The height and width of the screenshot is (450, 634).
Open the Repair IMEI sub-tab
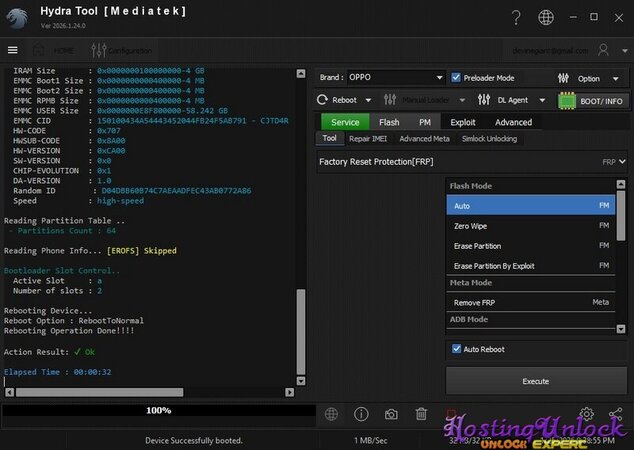pos(368,138)
